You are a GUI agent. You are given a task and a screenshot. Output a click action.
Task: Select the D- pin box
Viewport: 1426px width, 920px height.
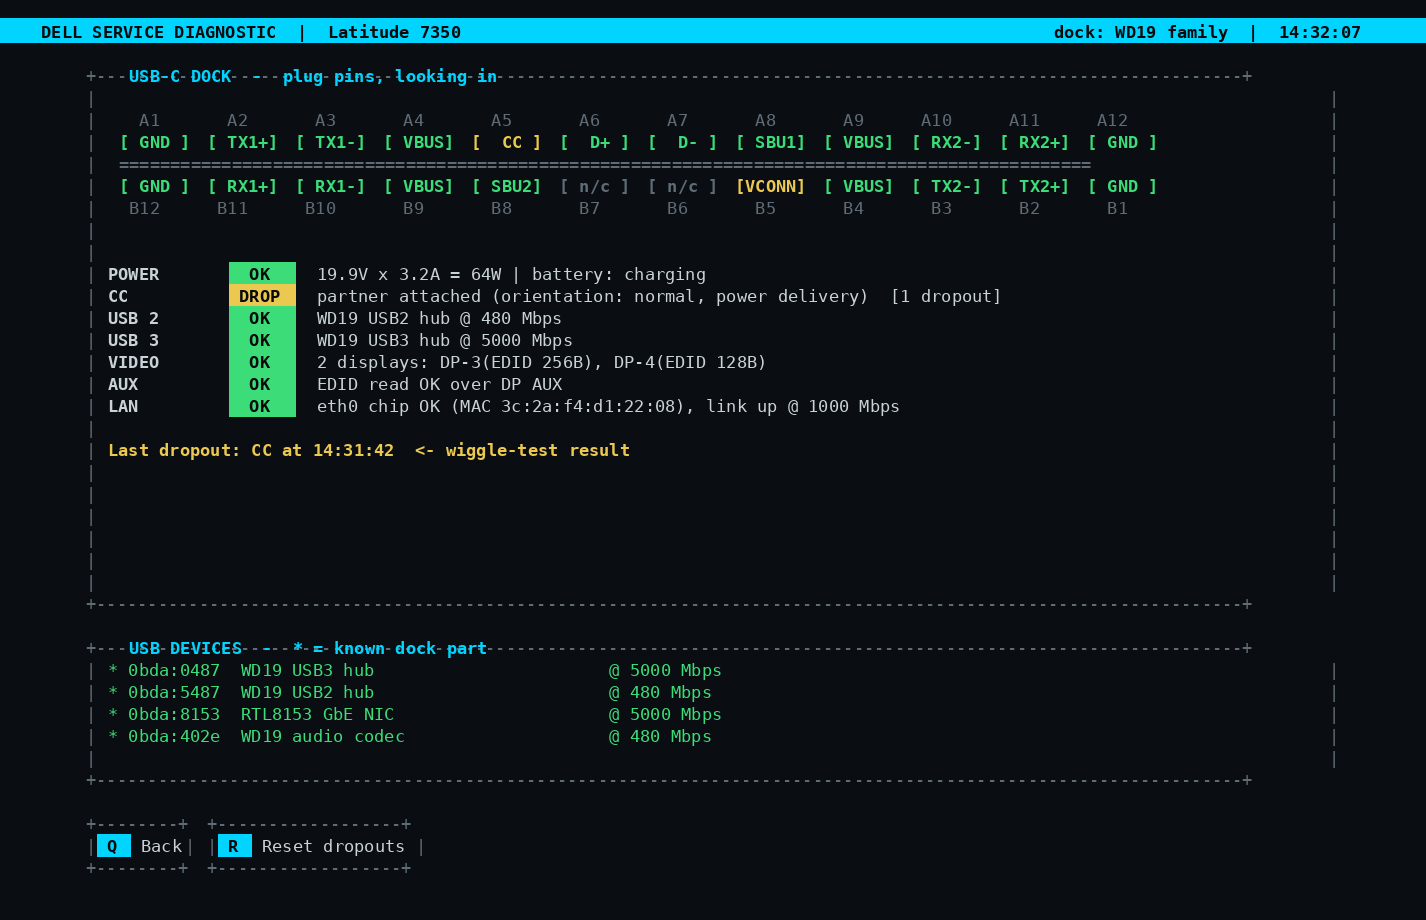[683, 142]
